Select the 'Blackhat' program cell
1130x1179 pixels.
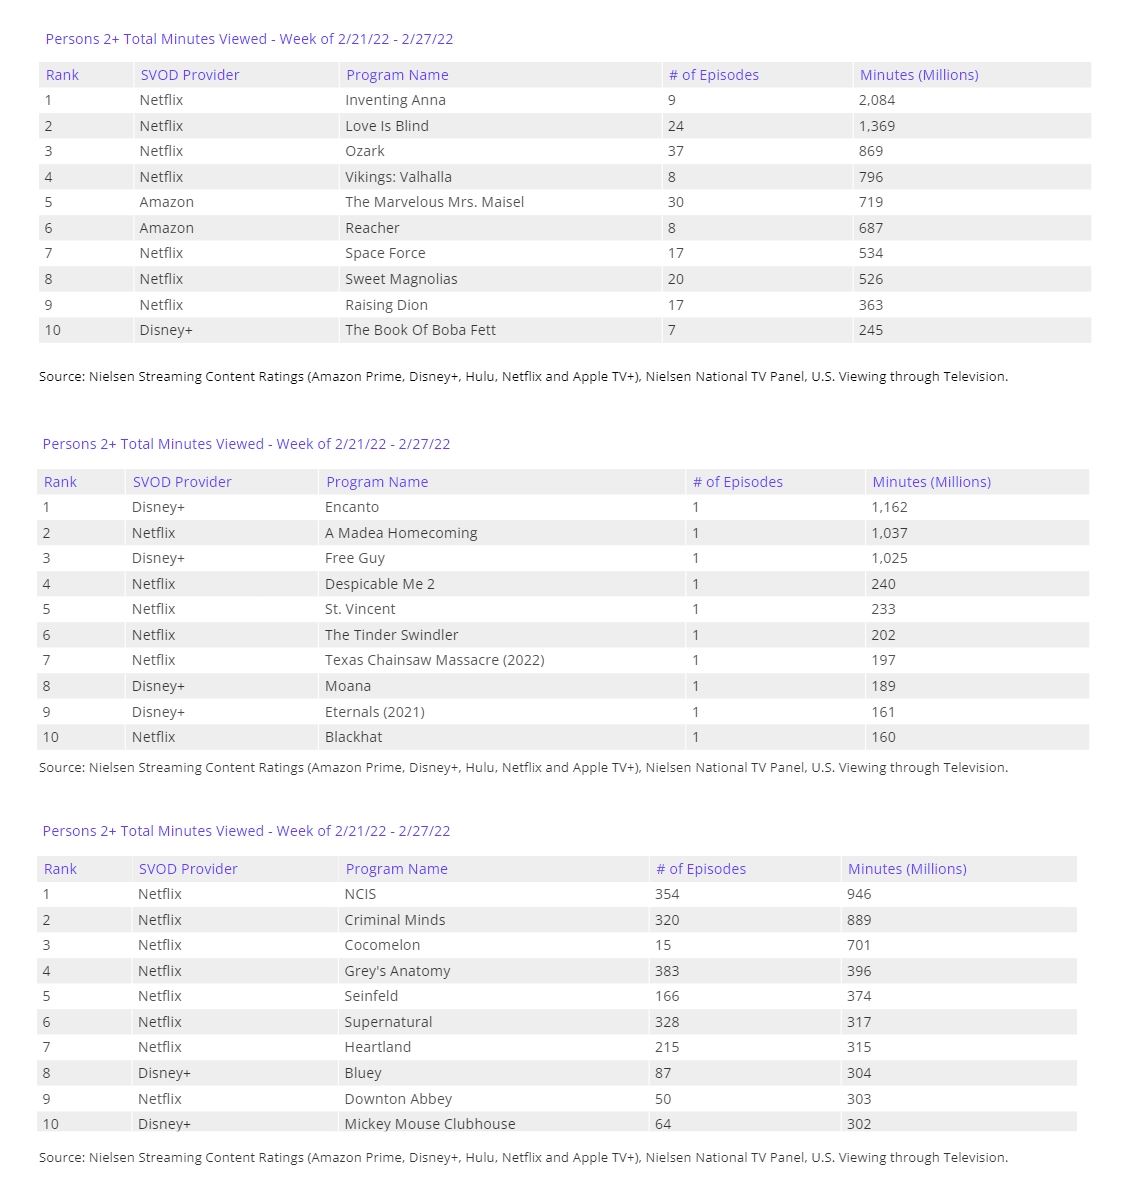click(353, 737)
